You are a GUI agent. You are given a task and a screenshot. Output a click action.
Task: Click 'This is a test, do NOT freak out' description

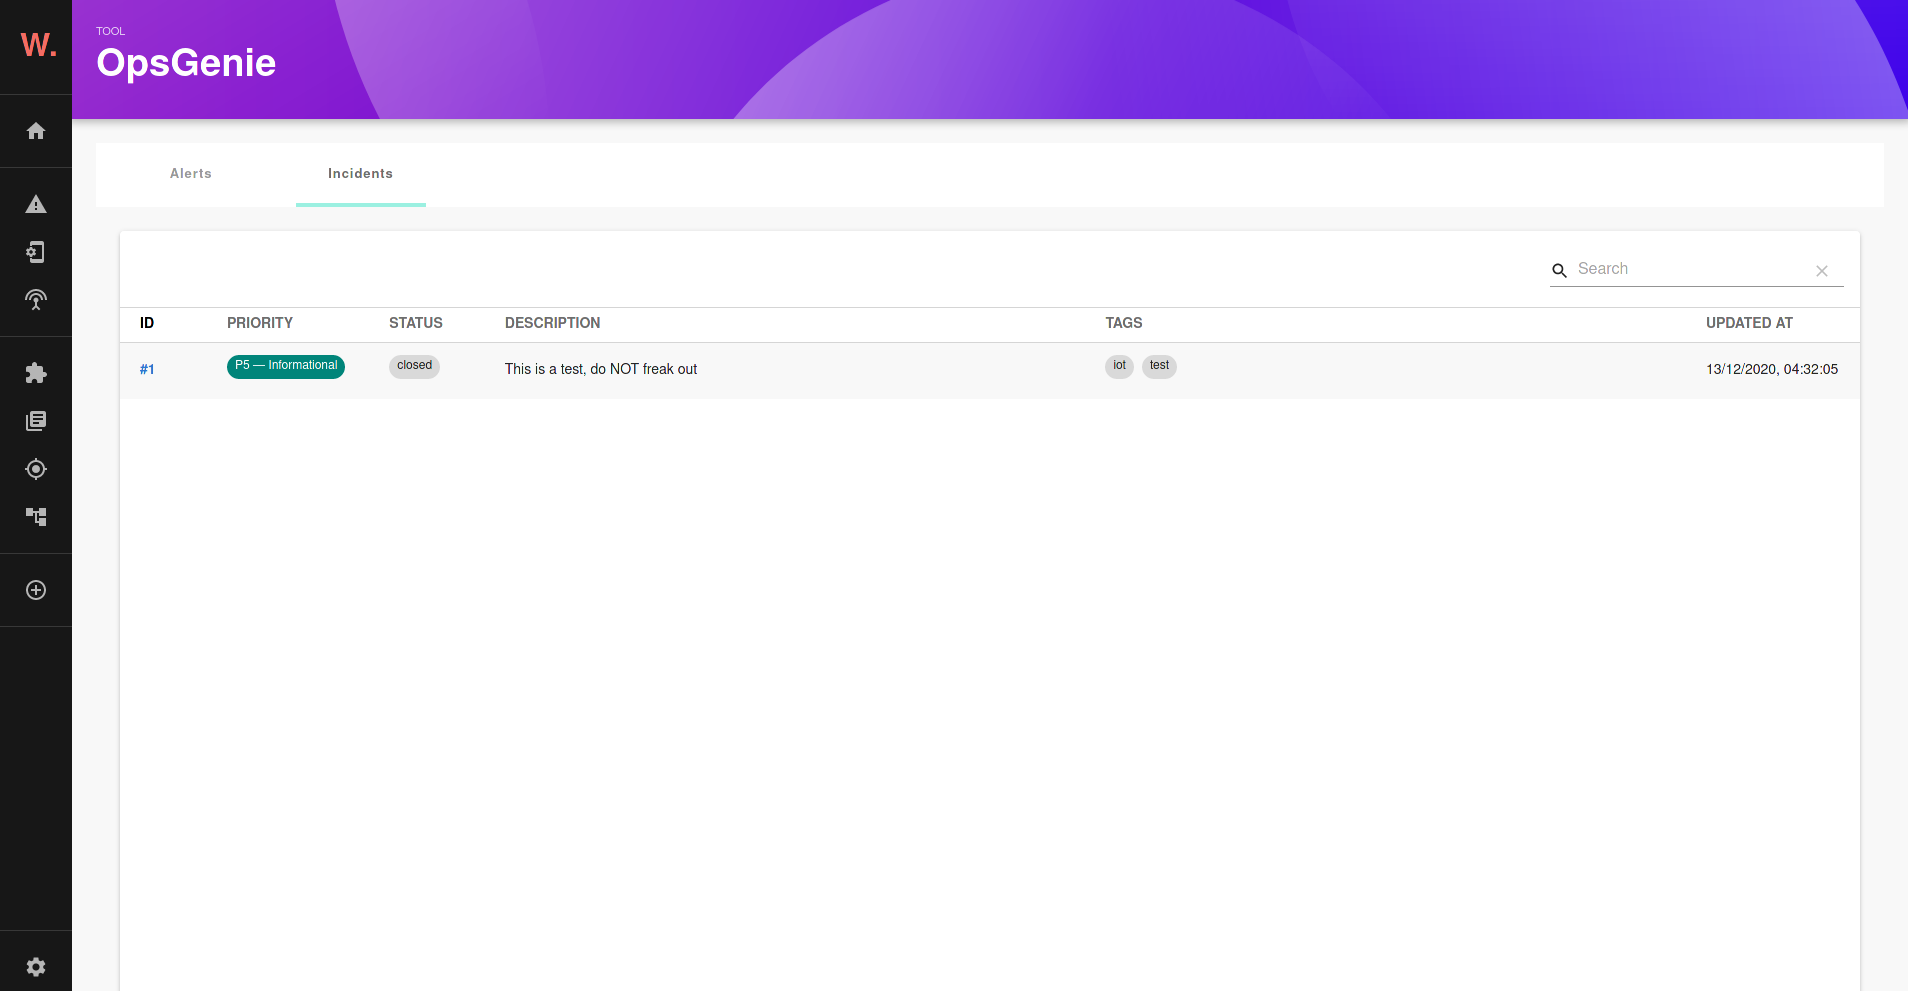[601, 369]
